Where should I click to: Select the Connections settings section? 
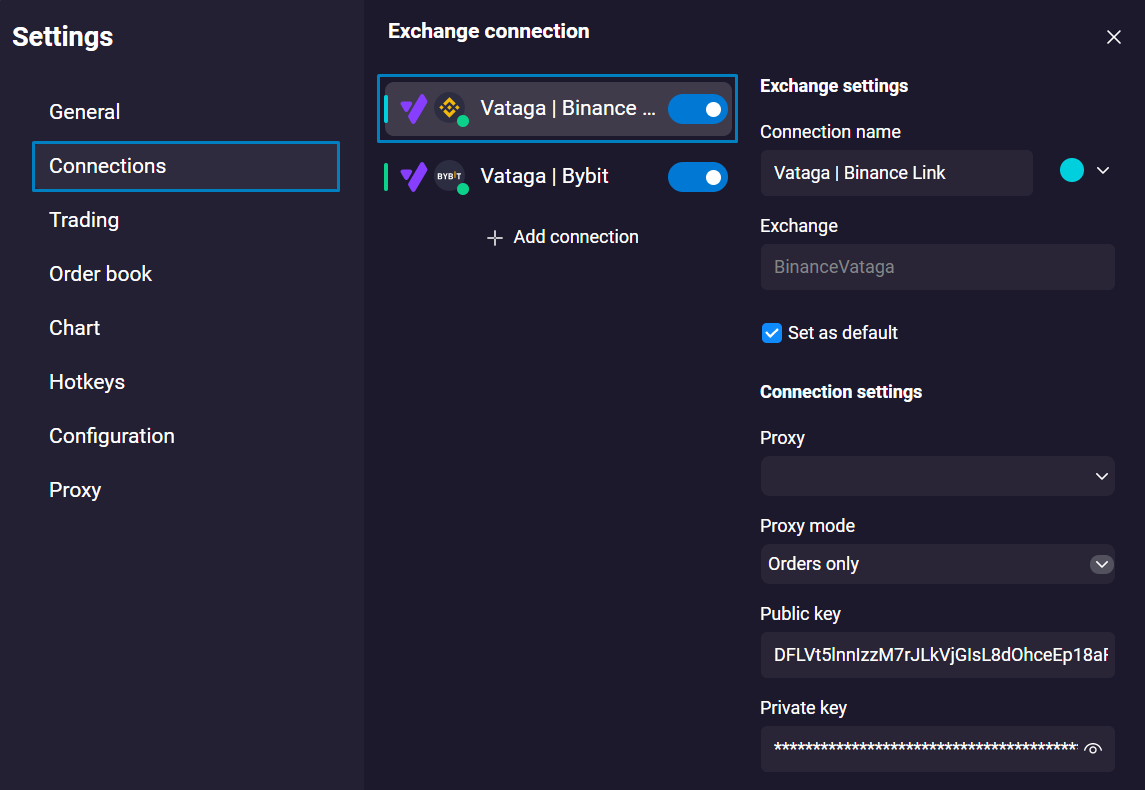click(x=186, y=166)
